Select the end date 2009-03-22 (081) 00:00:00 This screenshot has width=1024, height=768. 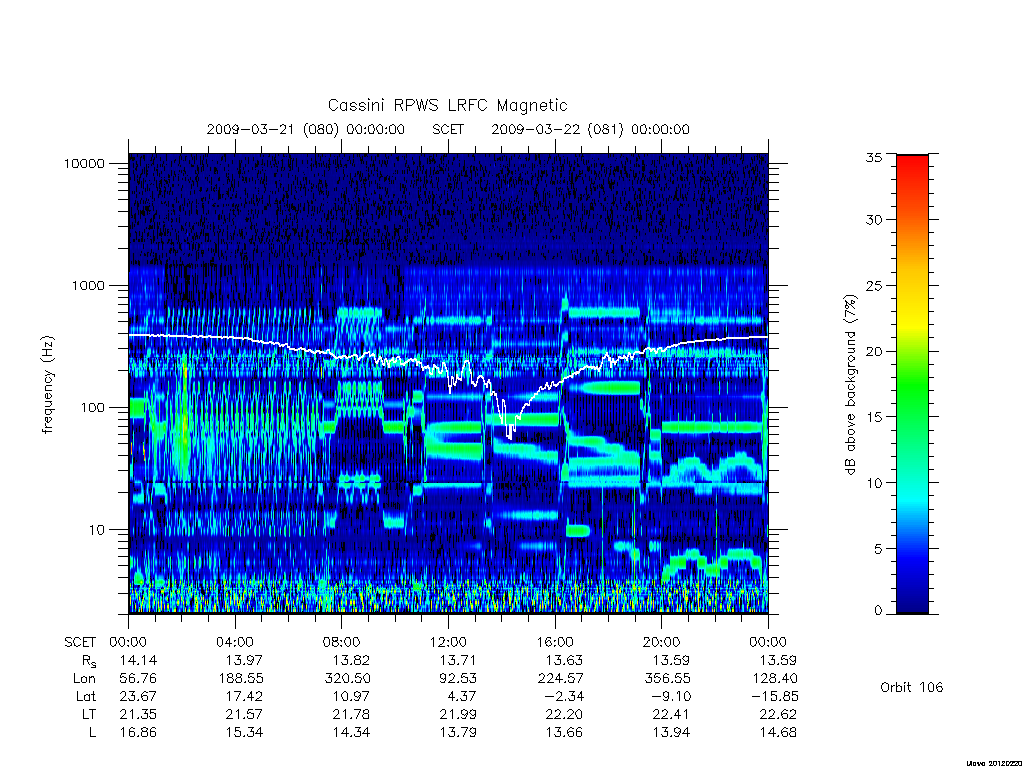coord(590,129)
